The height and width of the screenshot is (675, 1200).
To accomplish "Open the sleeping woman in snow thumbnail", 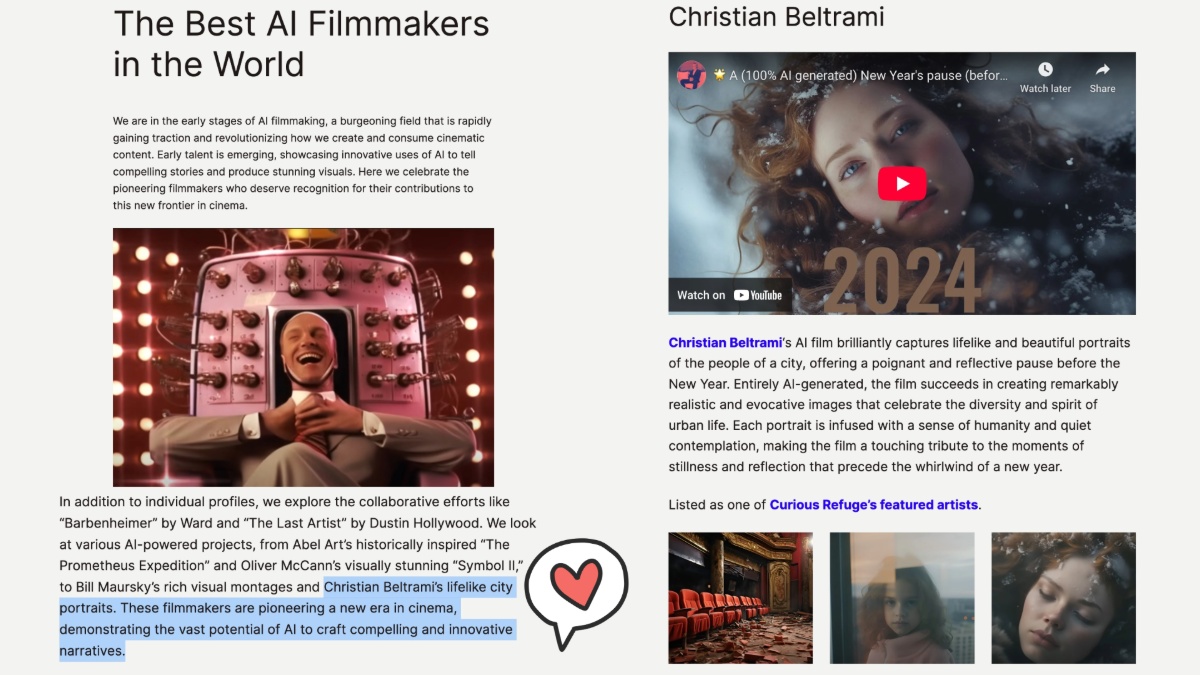I will (1063, 598).
